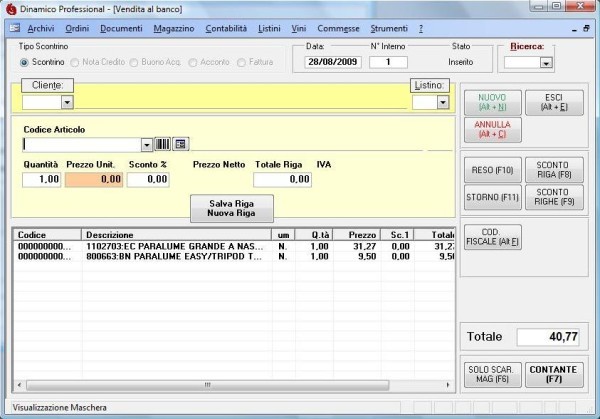Click the table scrollbar right arrow

point(448,385)
